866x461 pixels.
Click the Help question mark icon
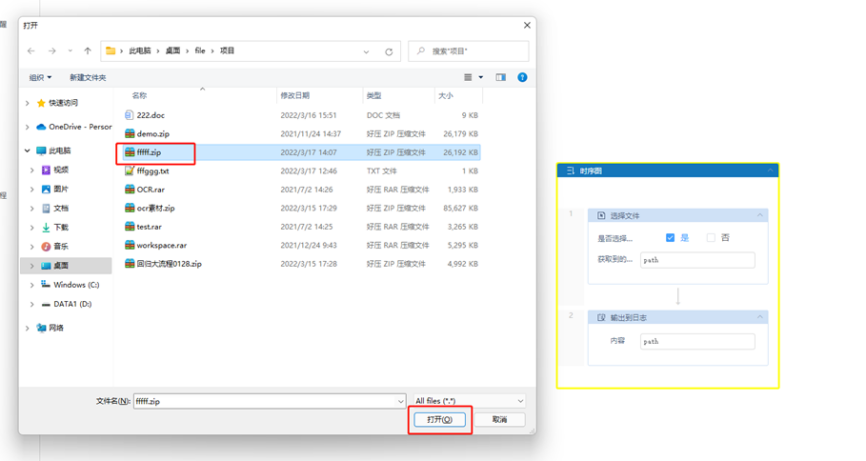tap(522, 77)
